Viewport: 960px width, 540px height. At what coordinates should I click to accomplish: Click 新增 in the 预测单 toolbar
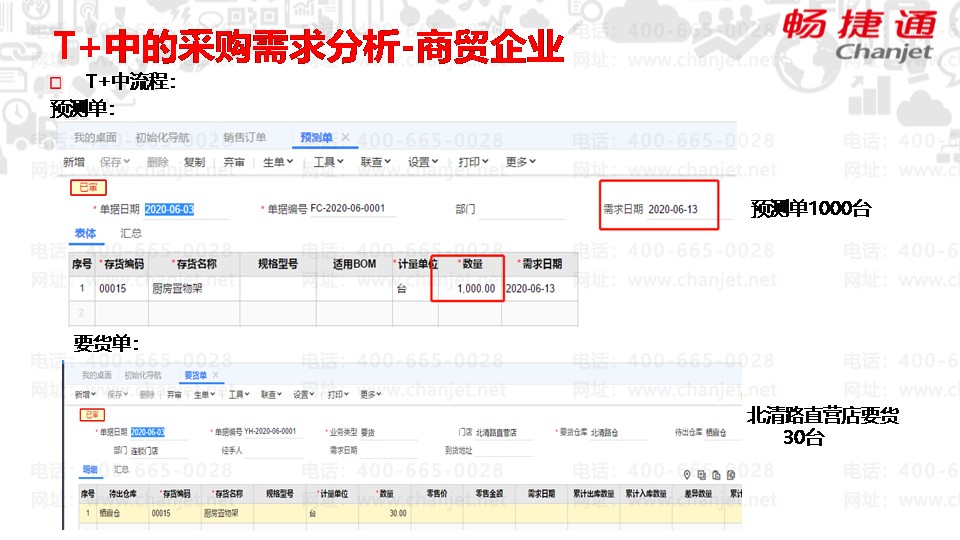(74, 162)
